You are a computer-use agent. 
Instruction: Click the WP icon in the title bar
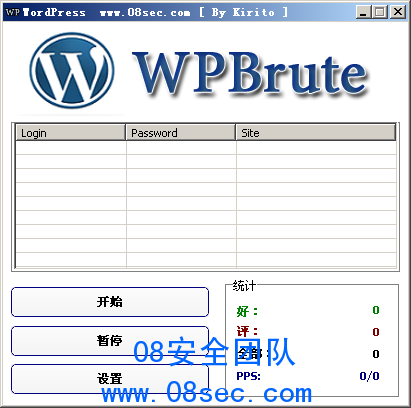(13, 12)
